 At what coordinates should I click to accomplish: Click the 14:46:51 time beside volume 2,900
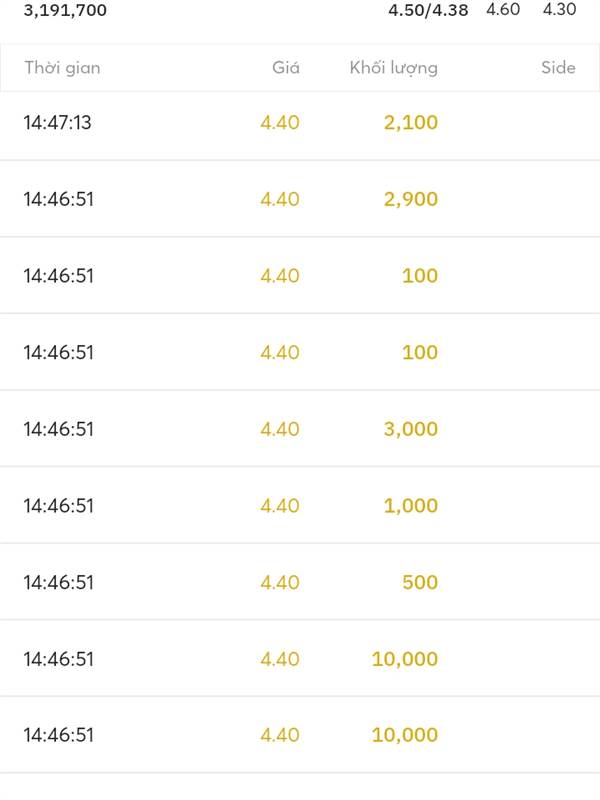[x=59, y=199]
